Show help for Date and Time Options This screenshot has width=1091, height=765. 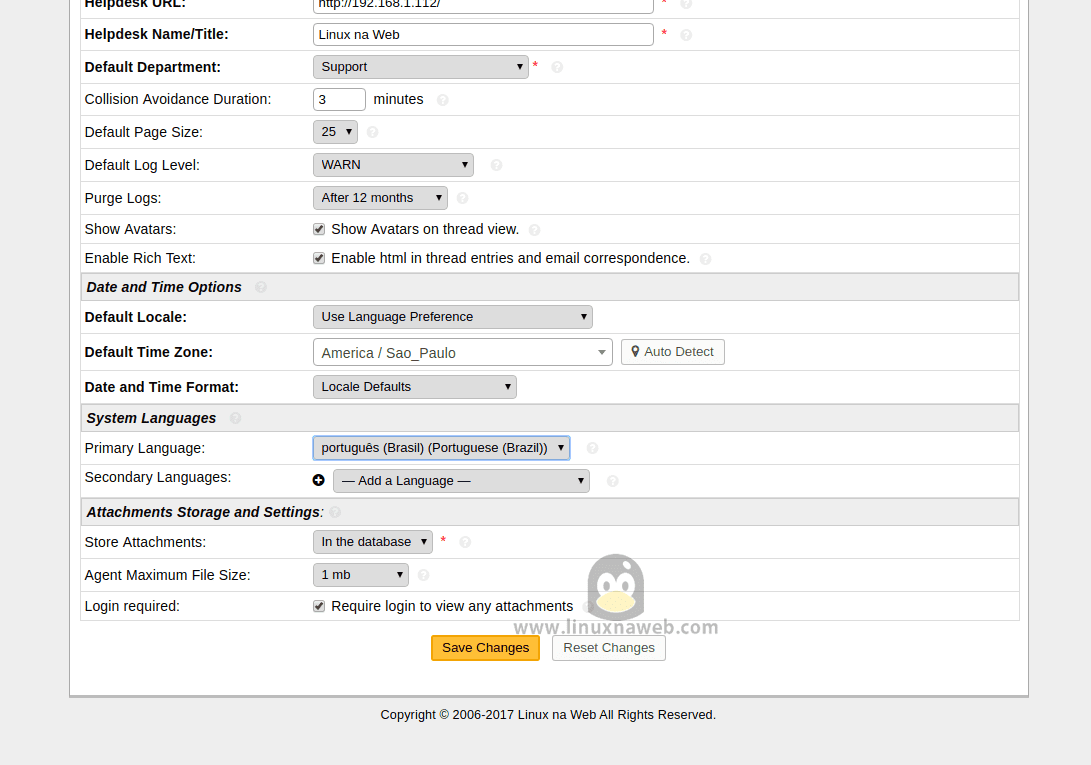[261, 287]
